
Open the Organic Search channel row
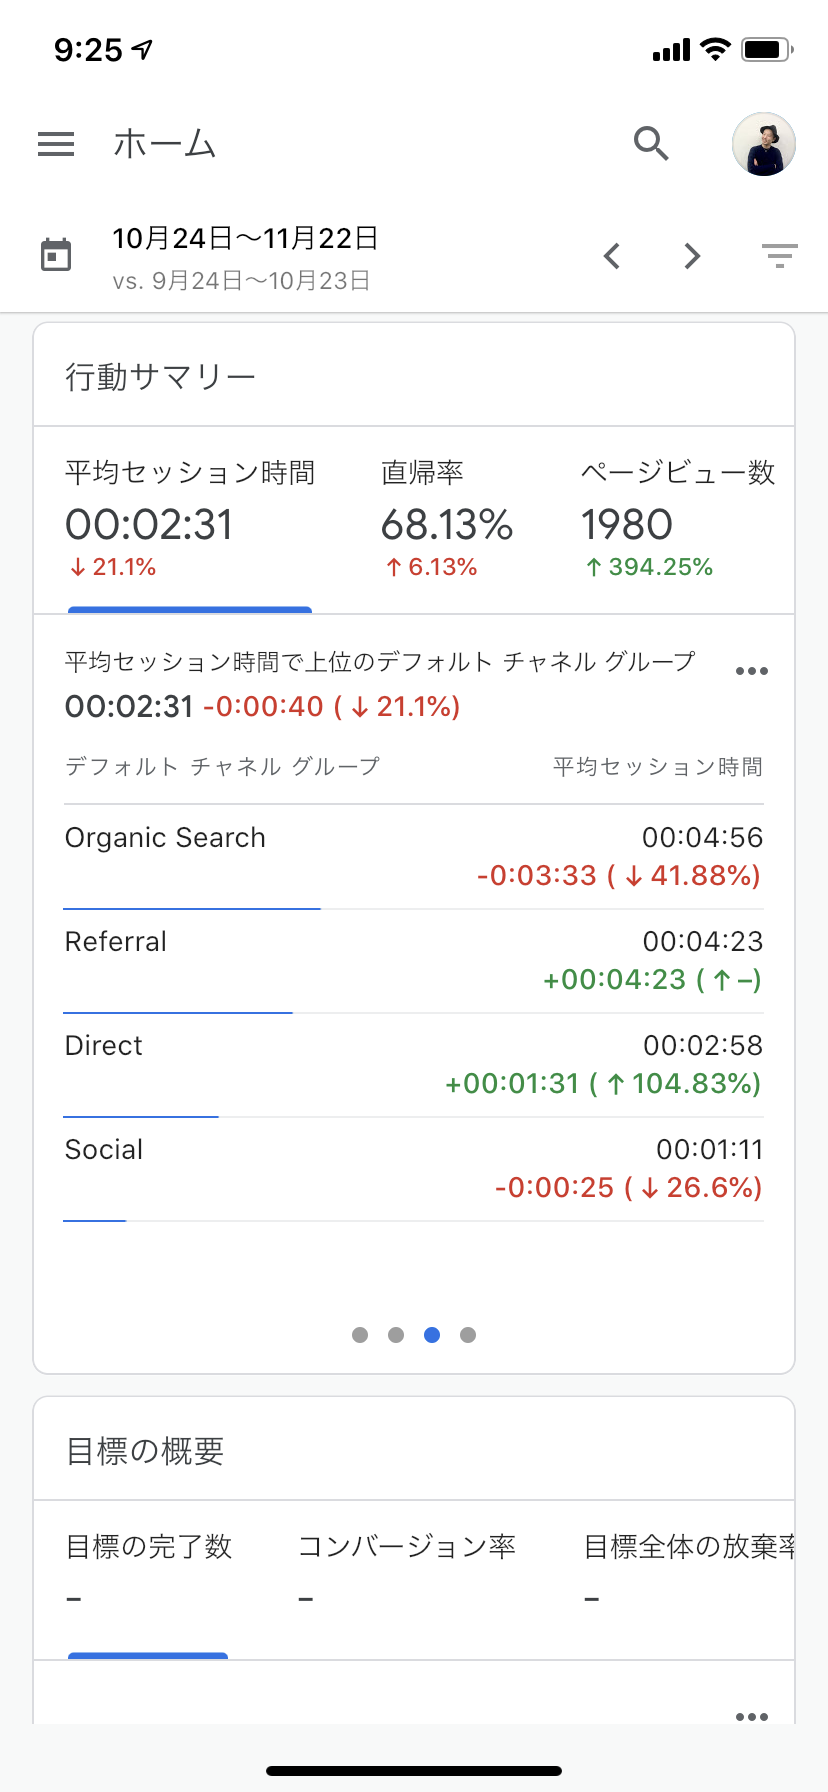tap(414, 857)
